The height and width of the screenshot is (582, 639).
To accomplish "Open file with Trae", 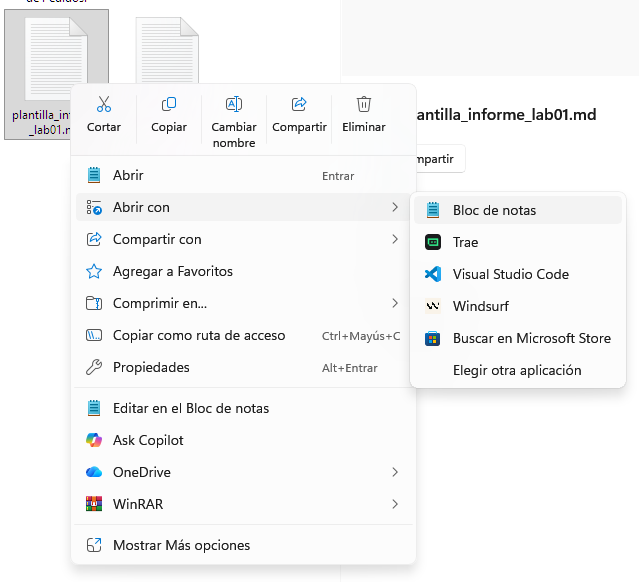I will tap(465, 242).
